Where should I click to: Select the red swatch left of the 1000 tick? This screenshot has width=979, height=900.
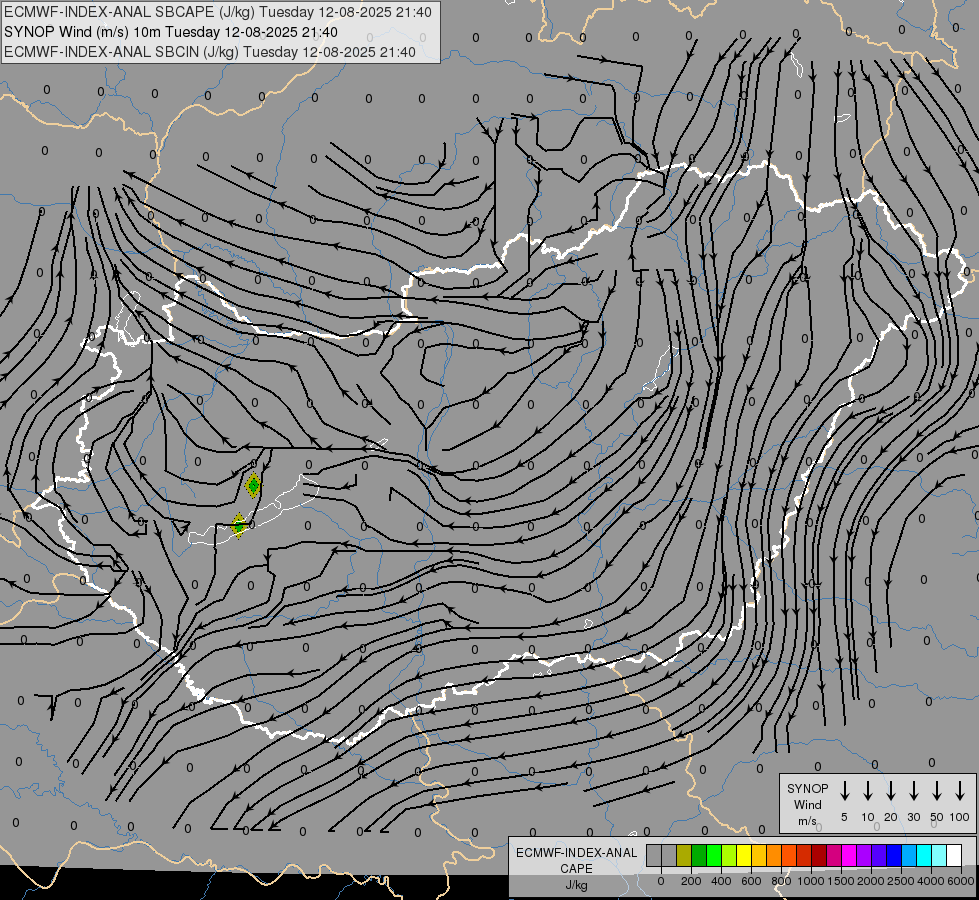[x=805, y=855]
